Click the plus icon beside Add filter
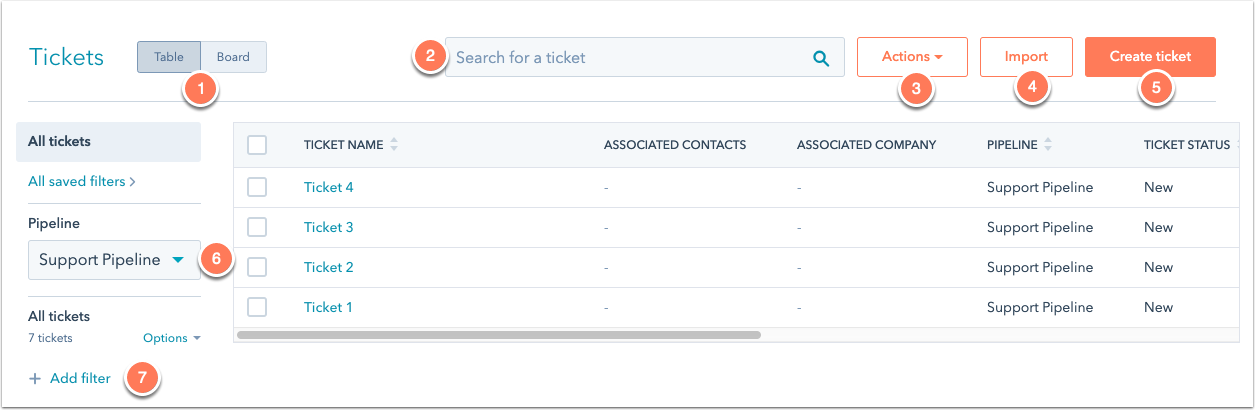Image resolution: width=1255 pixels, height=410 pixels. 35,379
